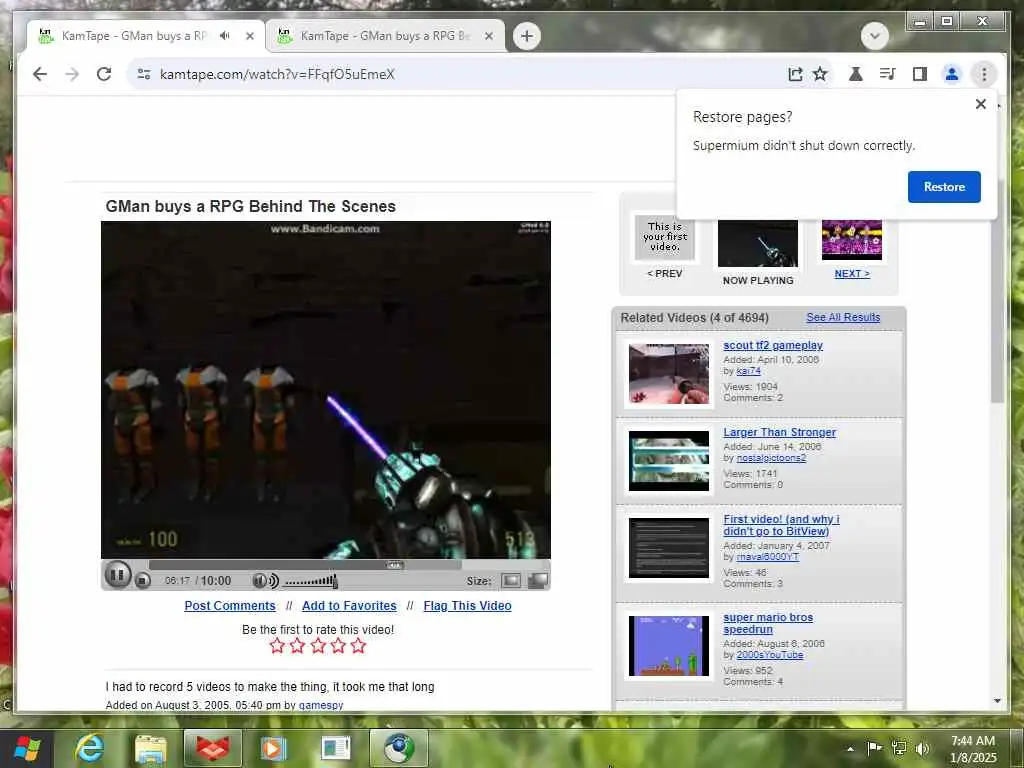Viewport: 1024px width, 768px height.
Task: Open the profile avatar icon
Action: tap(952, 74)
